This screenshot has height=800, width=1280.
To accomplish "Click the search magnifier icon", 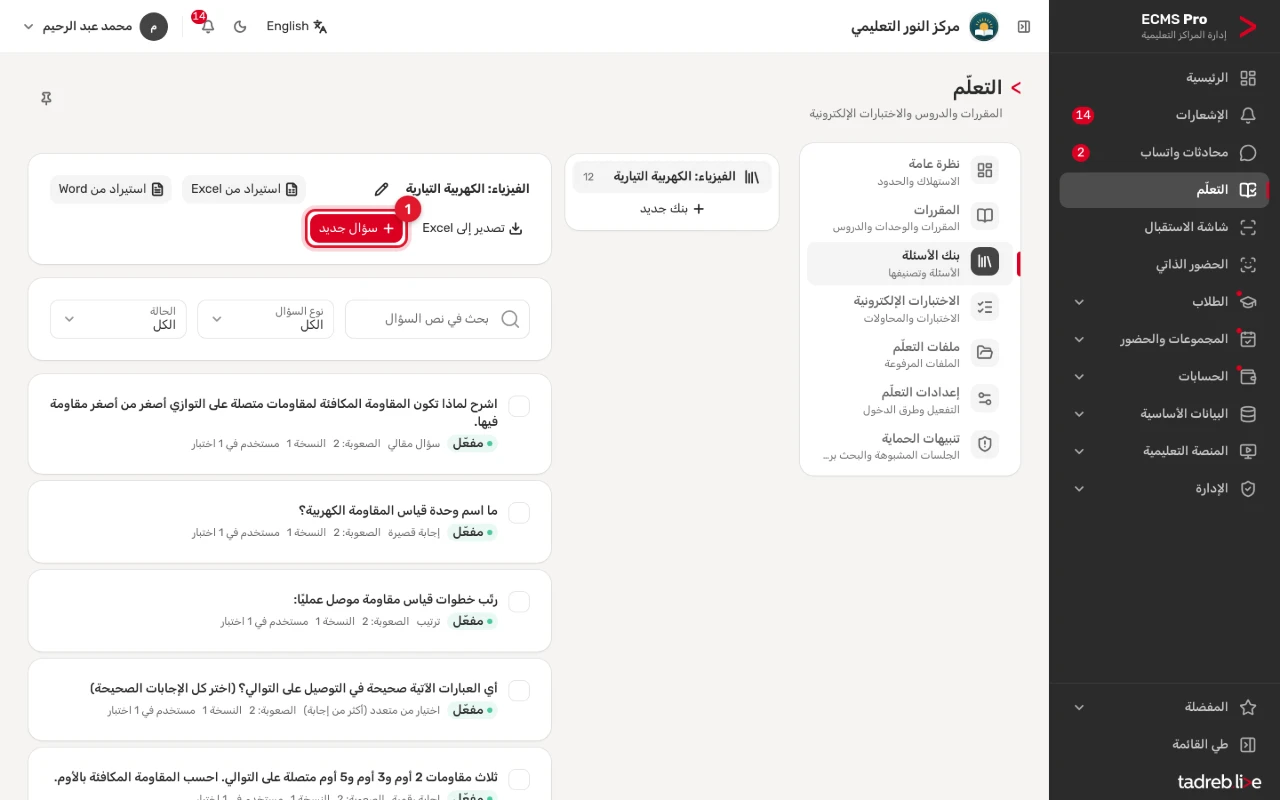I will point(510,319).
